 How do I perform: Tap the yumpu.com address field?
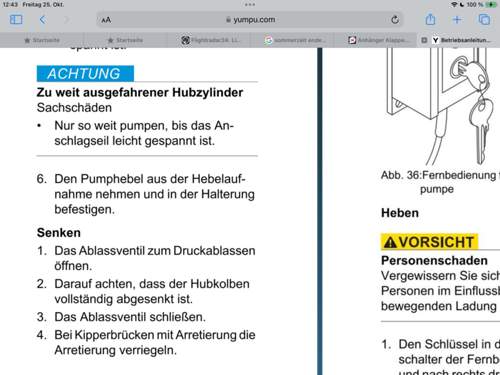coord(250,20)
